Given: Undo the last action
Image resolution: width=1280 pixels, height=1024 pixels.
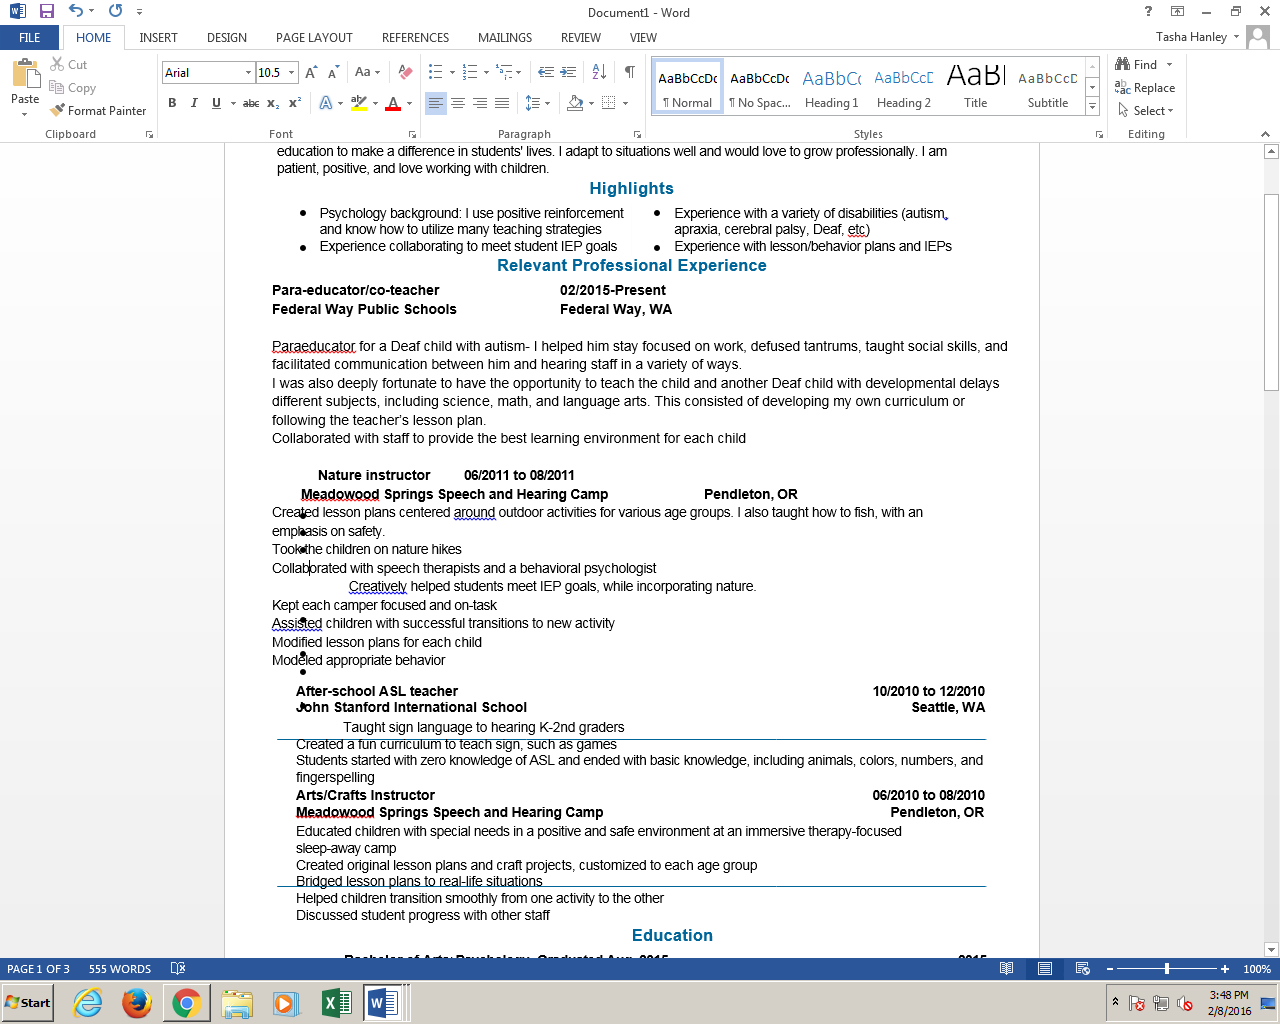Looking at the screenshot, I should coord(75,12).
